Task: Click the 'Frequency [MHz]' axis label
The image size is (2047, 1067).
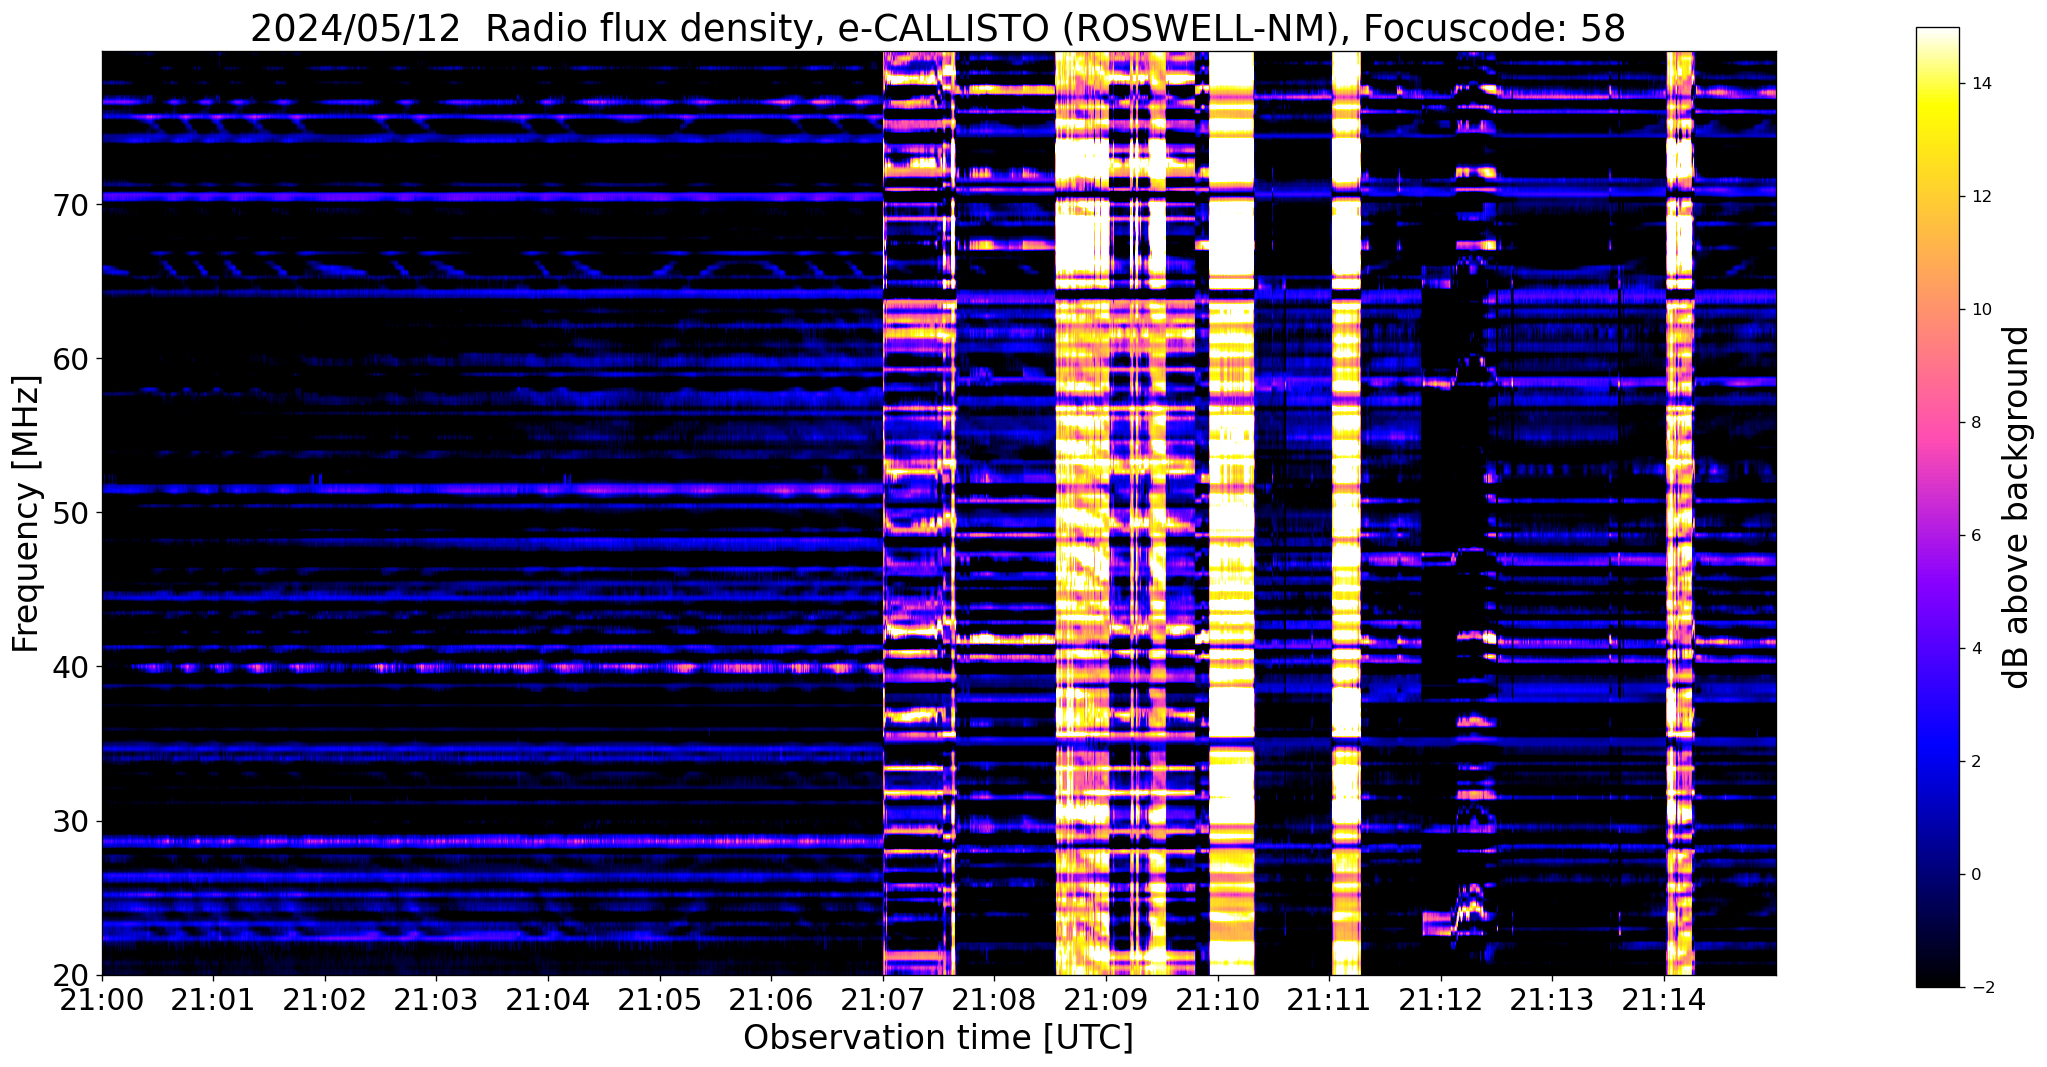Action: coord(27,513)
